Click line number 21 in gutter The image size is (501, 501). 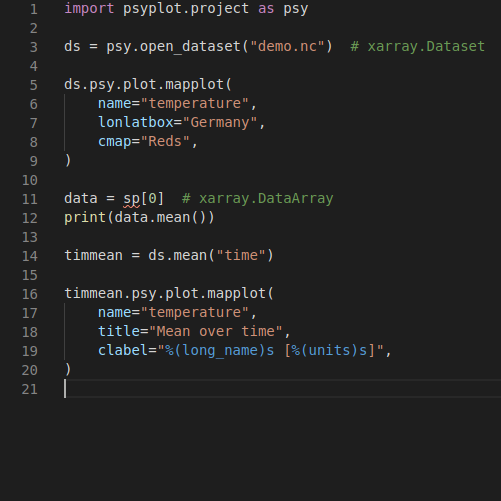tap(30, 389)
